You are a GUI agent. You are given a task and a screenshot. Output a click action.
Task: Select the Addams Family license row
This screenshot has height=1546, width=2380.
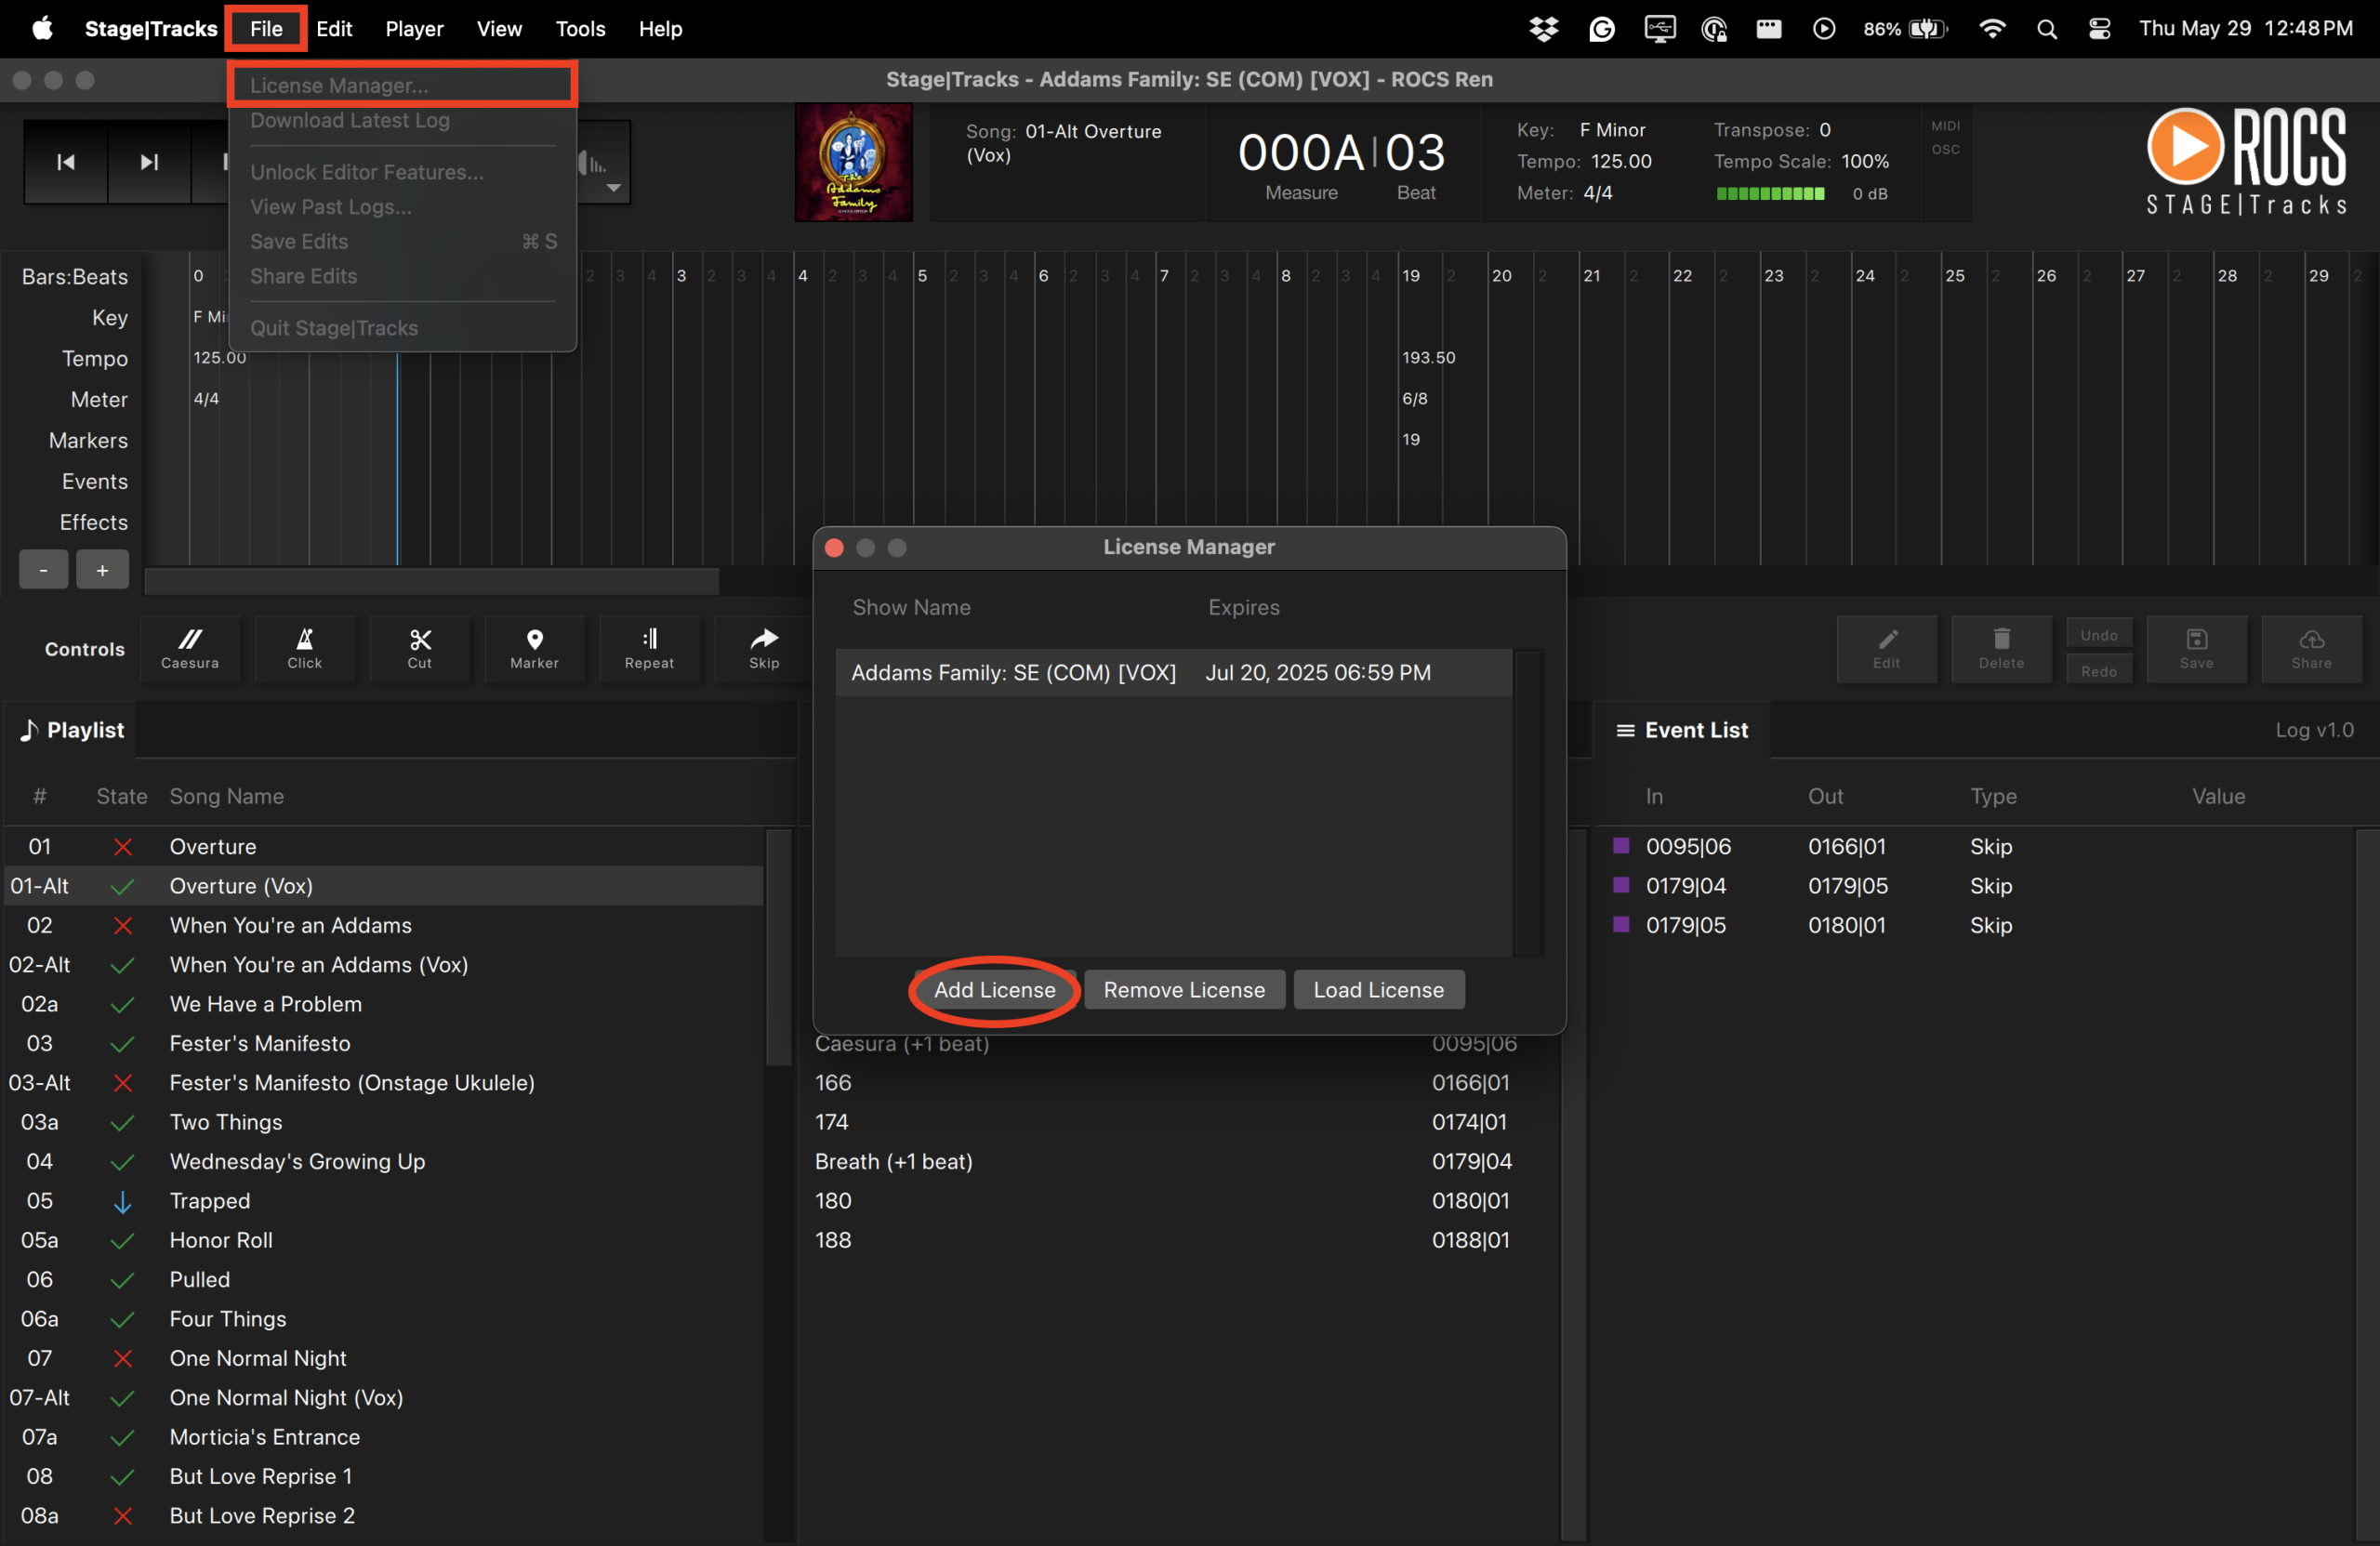click(x=1173, y=672)
